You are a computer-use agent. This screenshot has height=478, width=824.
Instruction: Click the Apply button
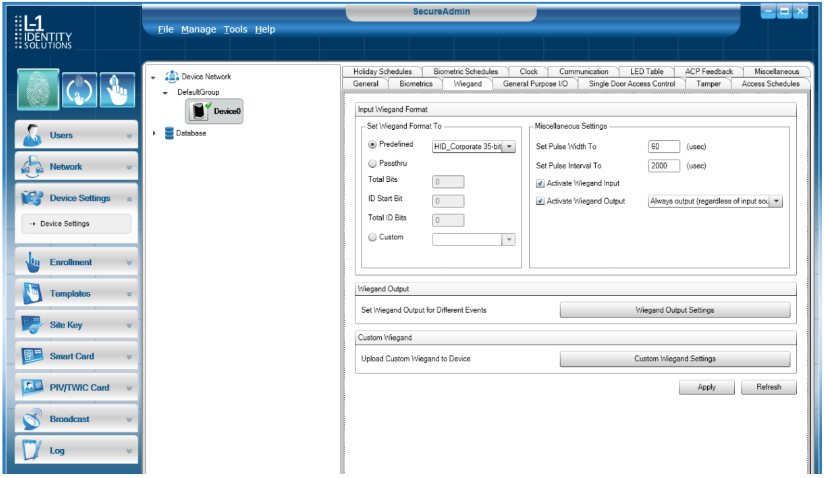point(706,387)
